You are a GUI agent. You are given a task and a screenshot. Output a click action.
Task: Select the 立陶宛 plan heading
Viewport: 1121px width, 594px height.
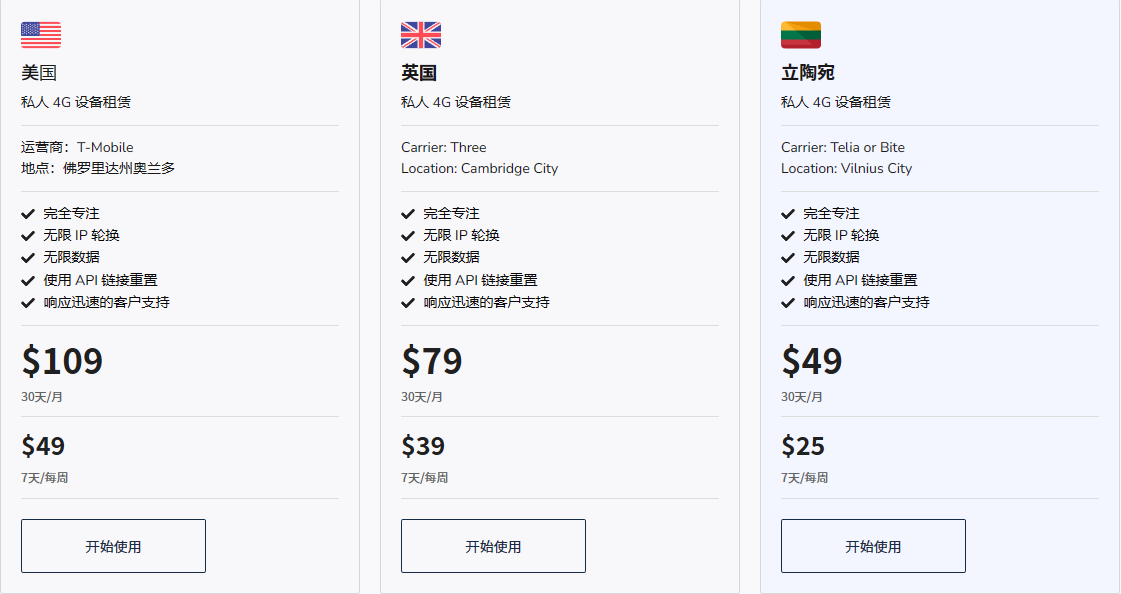pos(808,72)
